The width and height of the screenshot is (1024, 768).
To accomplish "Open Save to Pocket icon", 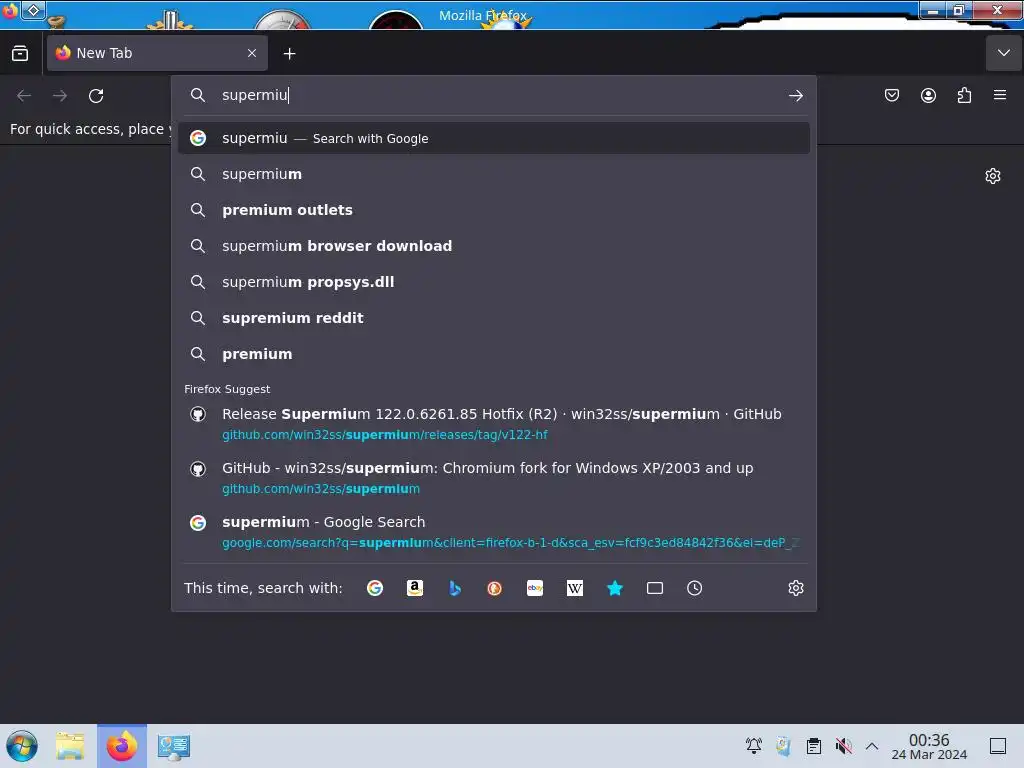I will pyautogui.click(x=891, y=95).
